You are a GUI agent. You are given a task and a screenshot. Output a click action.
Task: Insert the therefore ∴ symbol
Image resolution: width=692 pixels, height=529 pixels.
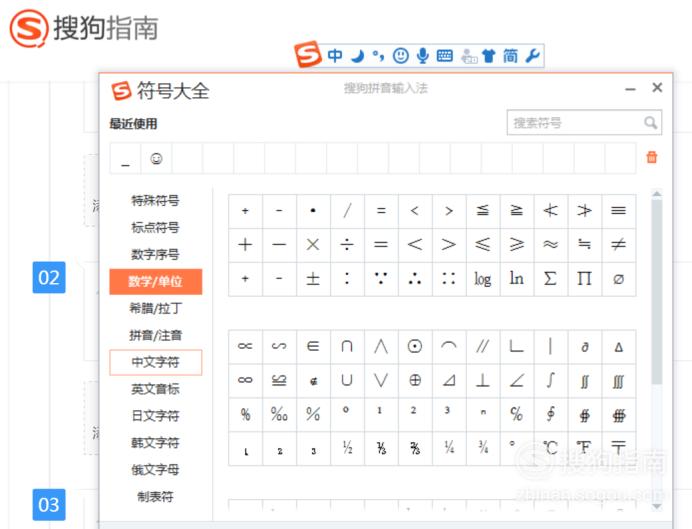click(415, 278)
